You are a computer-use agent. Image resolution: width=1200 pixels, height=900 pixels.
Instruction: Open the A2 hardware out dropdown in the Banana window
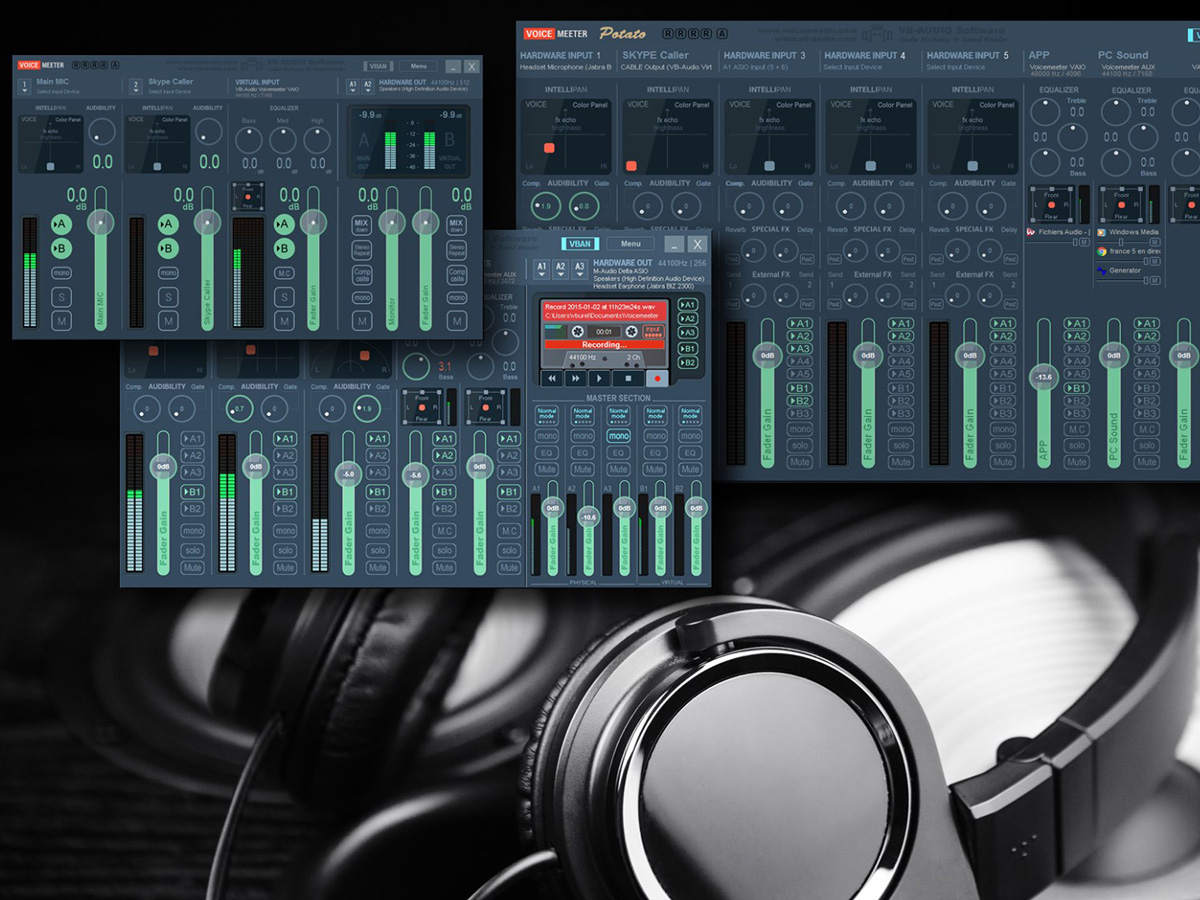click(x=560, y=269)
